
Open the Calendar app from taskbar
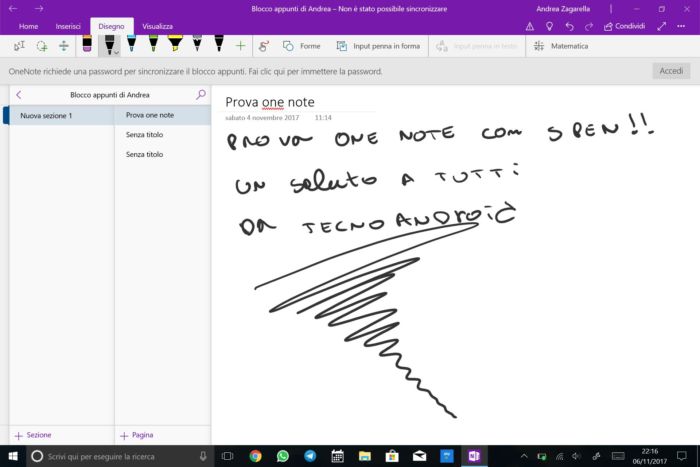tap(338, 456)
